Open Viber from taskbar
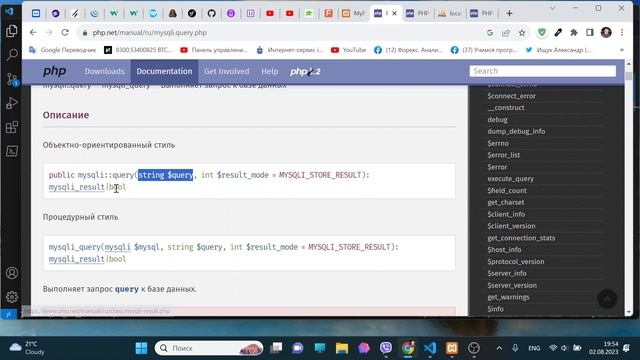This screenshot has width=640, height=360. click(x=386, y=348)
